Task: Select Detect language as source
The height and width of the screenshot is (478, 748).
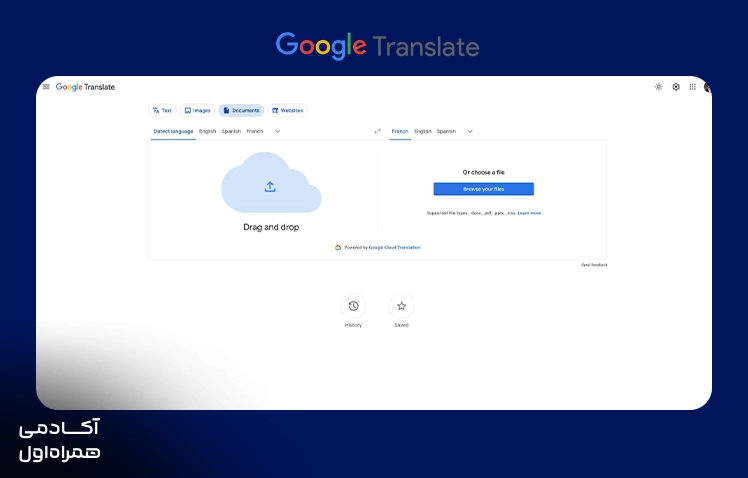Action: point(173,131)
